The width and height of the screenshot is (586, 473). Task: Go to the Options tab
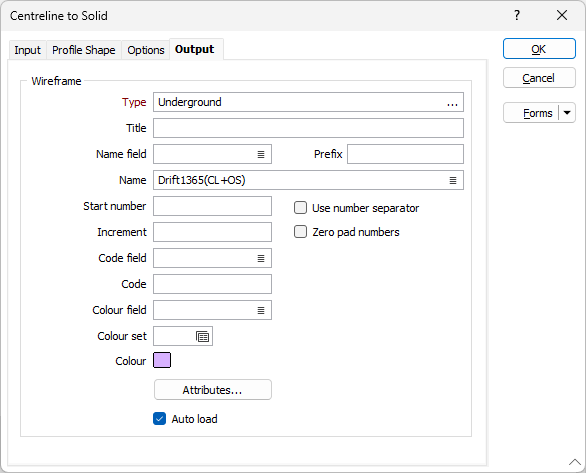[146, 50]
